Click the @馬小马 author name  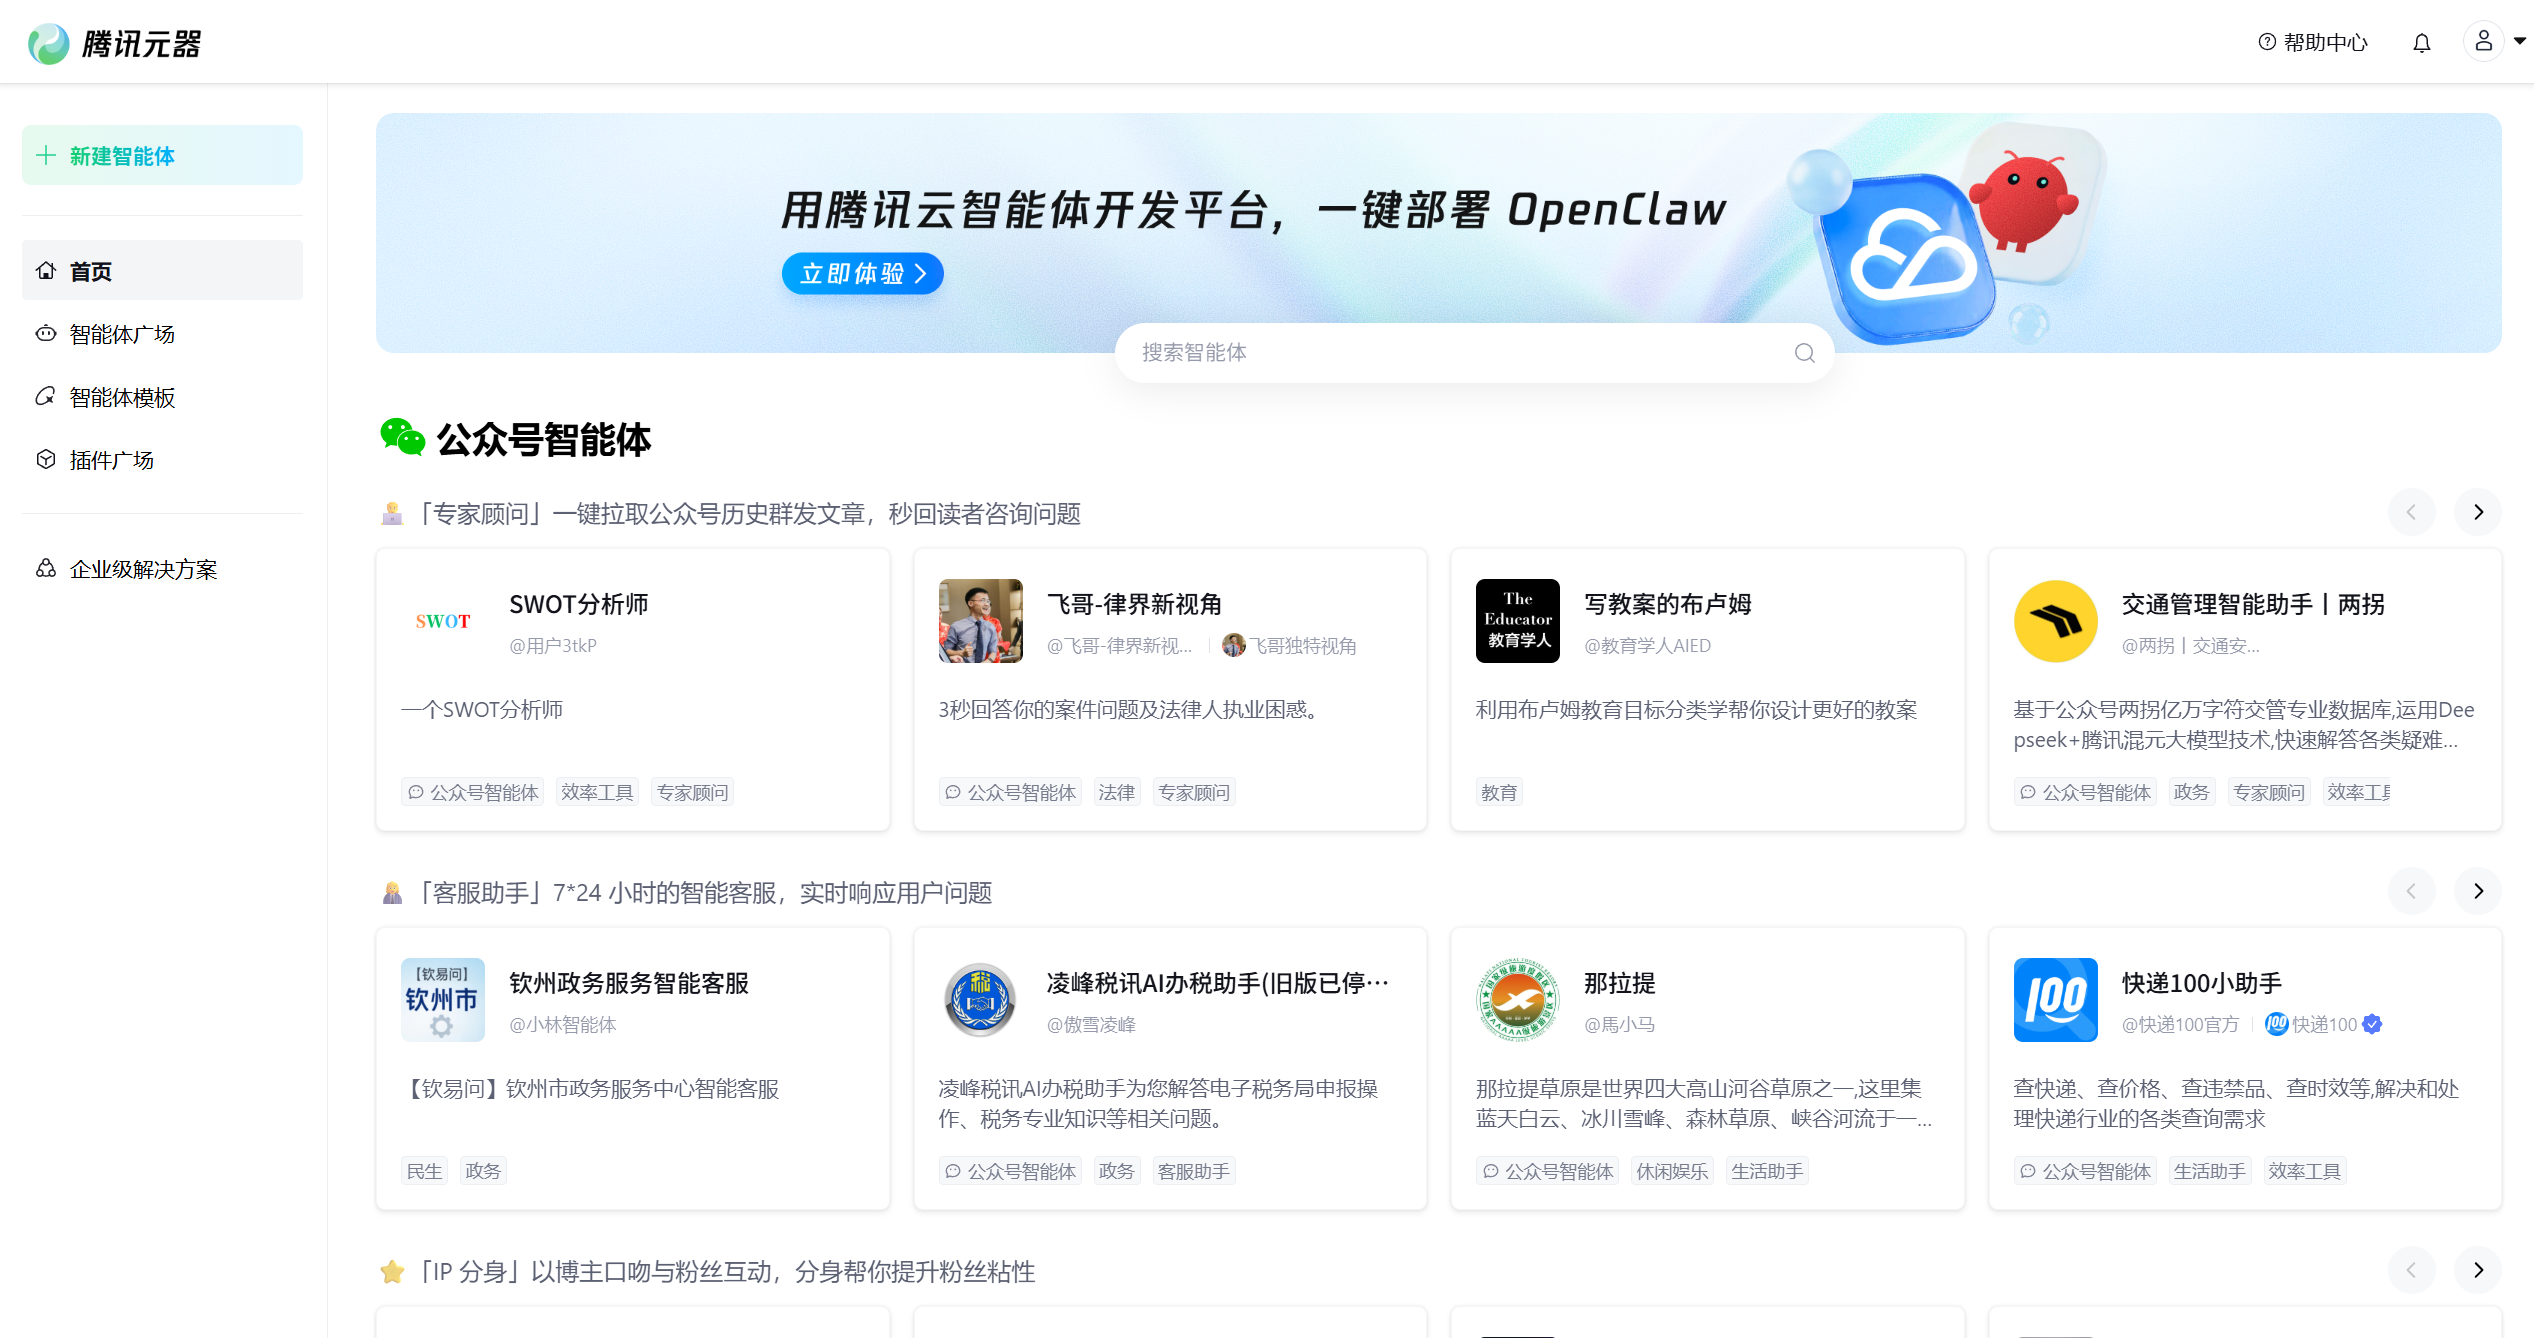pos(1619,1025)
